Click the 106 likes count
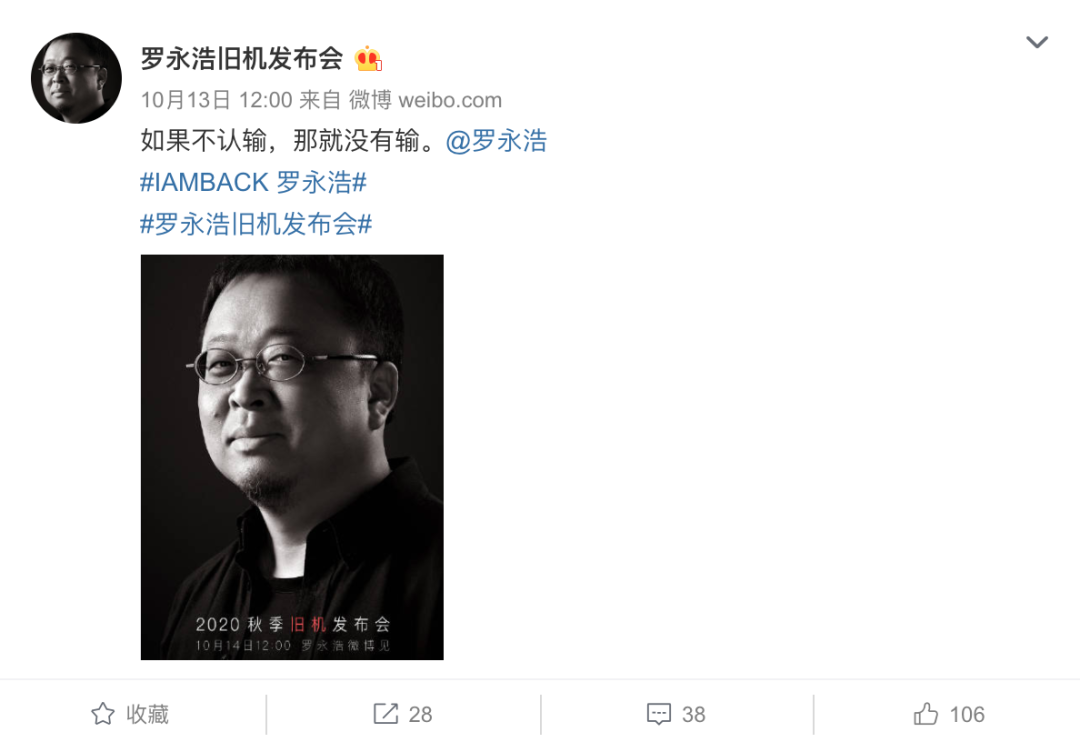Image resolution: width=1080 pixels, height=742 pixels. (x=967, y=714)
